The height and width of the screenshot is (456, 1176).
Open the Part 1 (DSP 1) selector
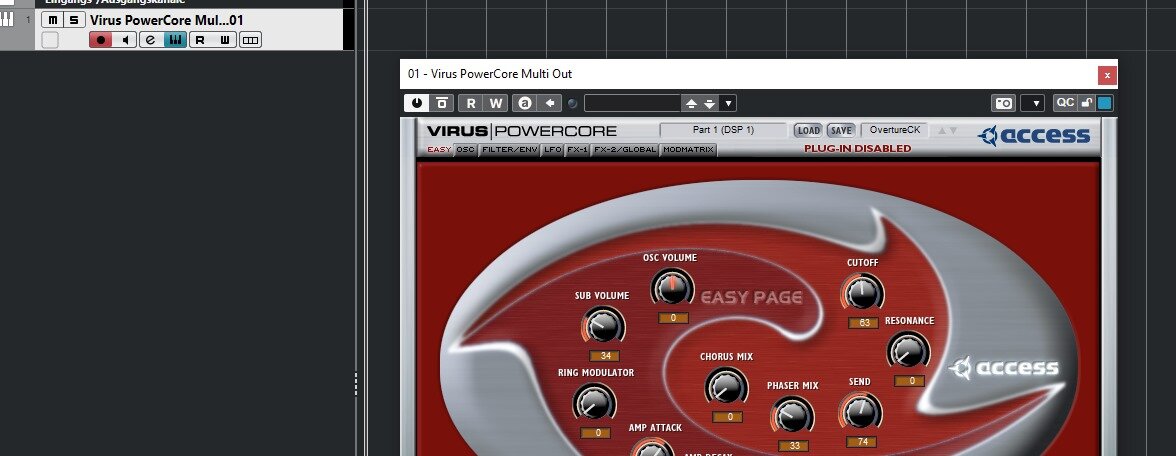723,130
